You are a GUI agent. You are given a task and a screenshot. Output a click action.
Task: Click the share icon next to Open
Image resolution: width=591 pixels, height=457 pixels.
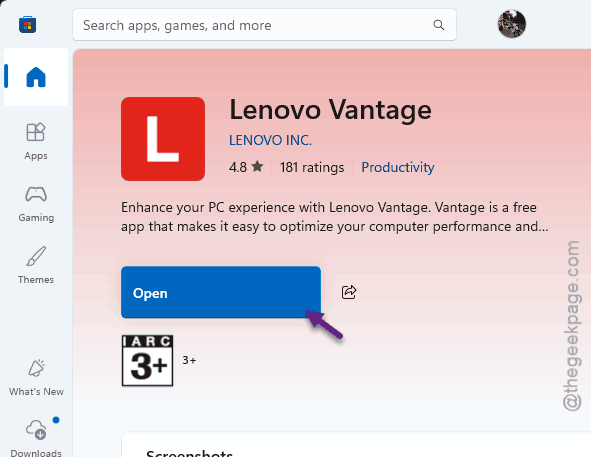pos(349,292)
